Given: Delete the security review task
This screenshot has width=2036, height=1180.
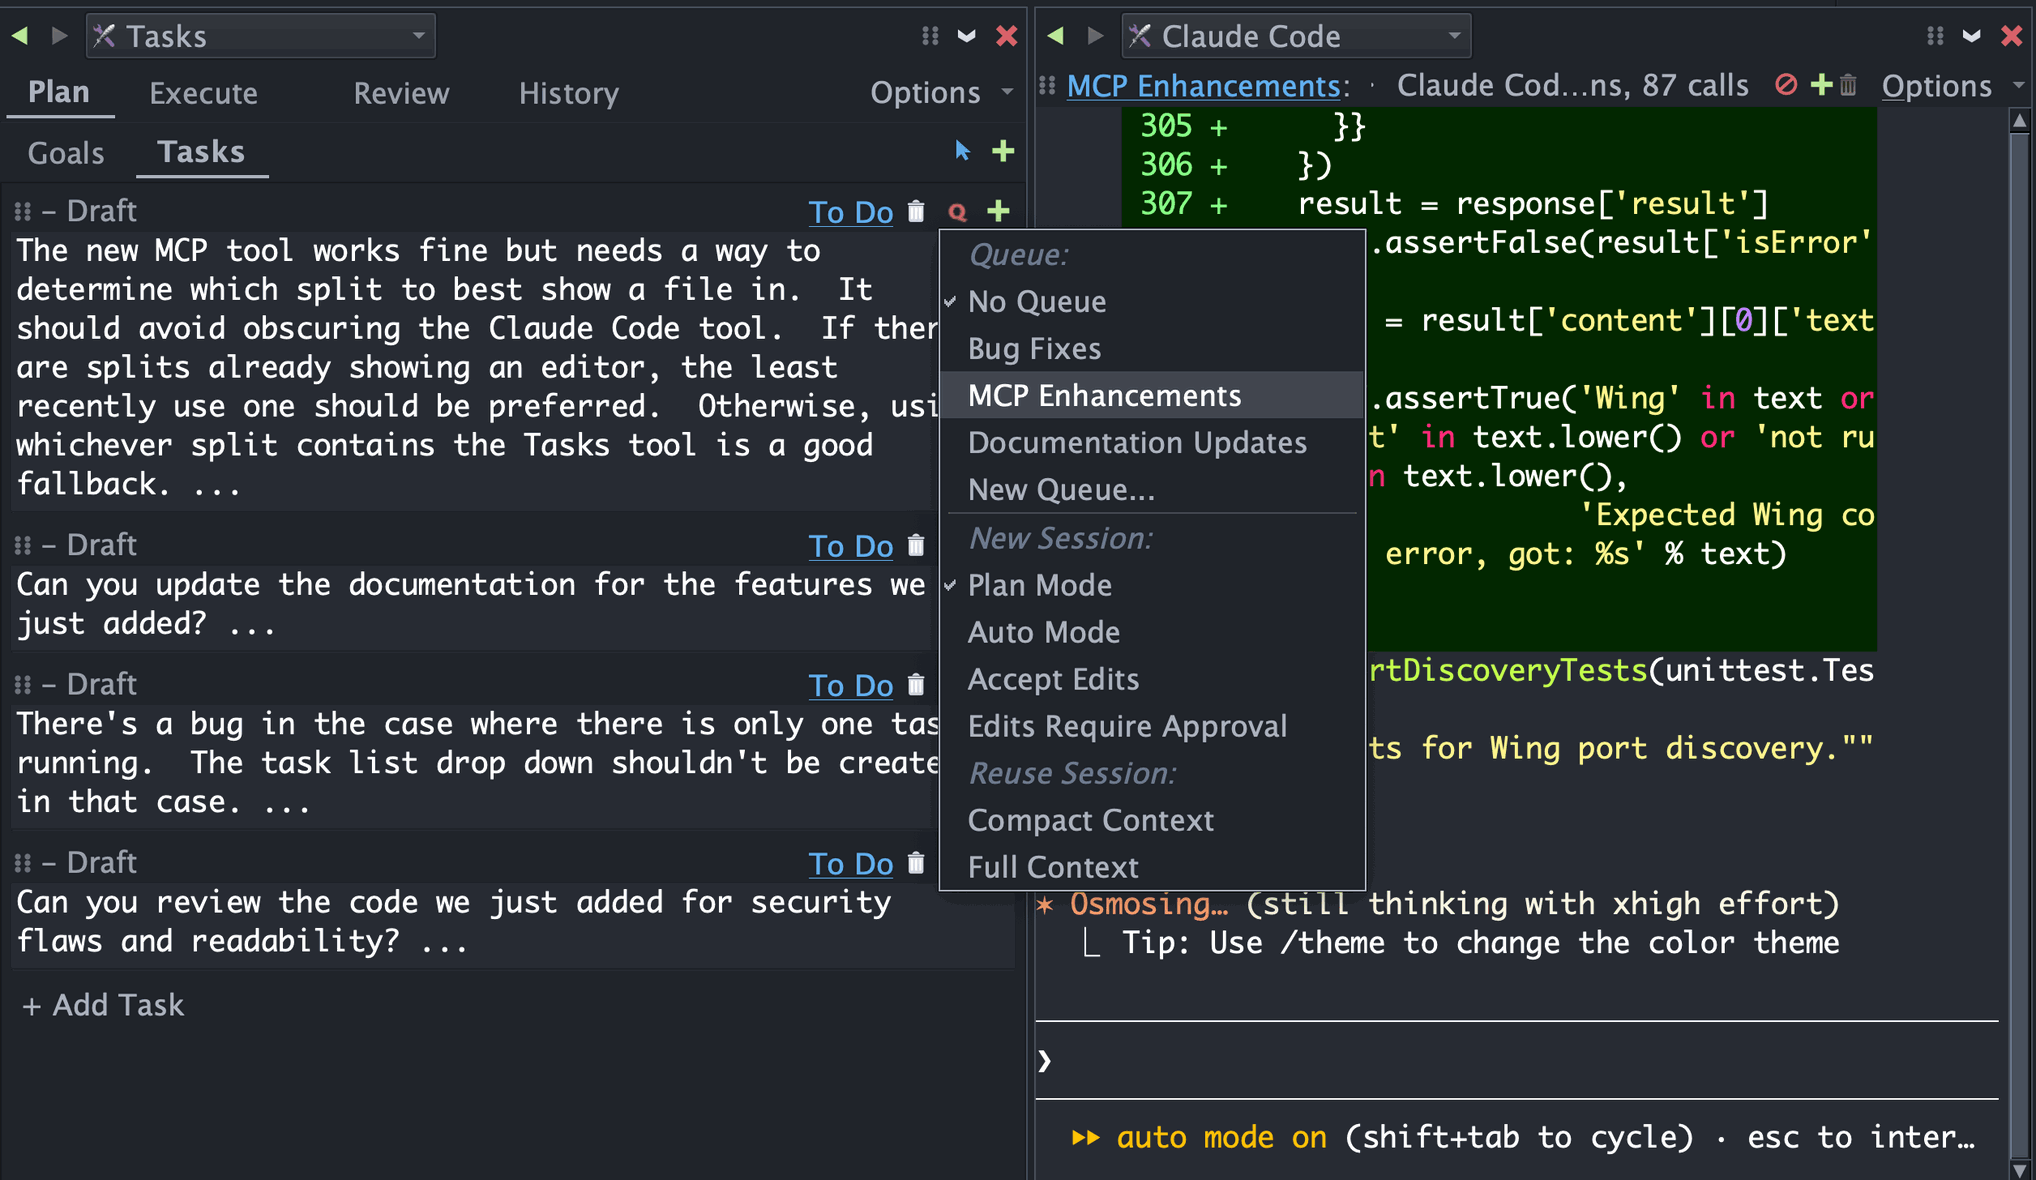Looking at the screenshot, I should point(916,862).
